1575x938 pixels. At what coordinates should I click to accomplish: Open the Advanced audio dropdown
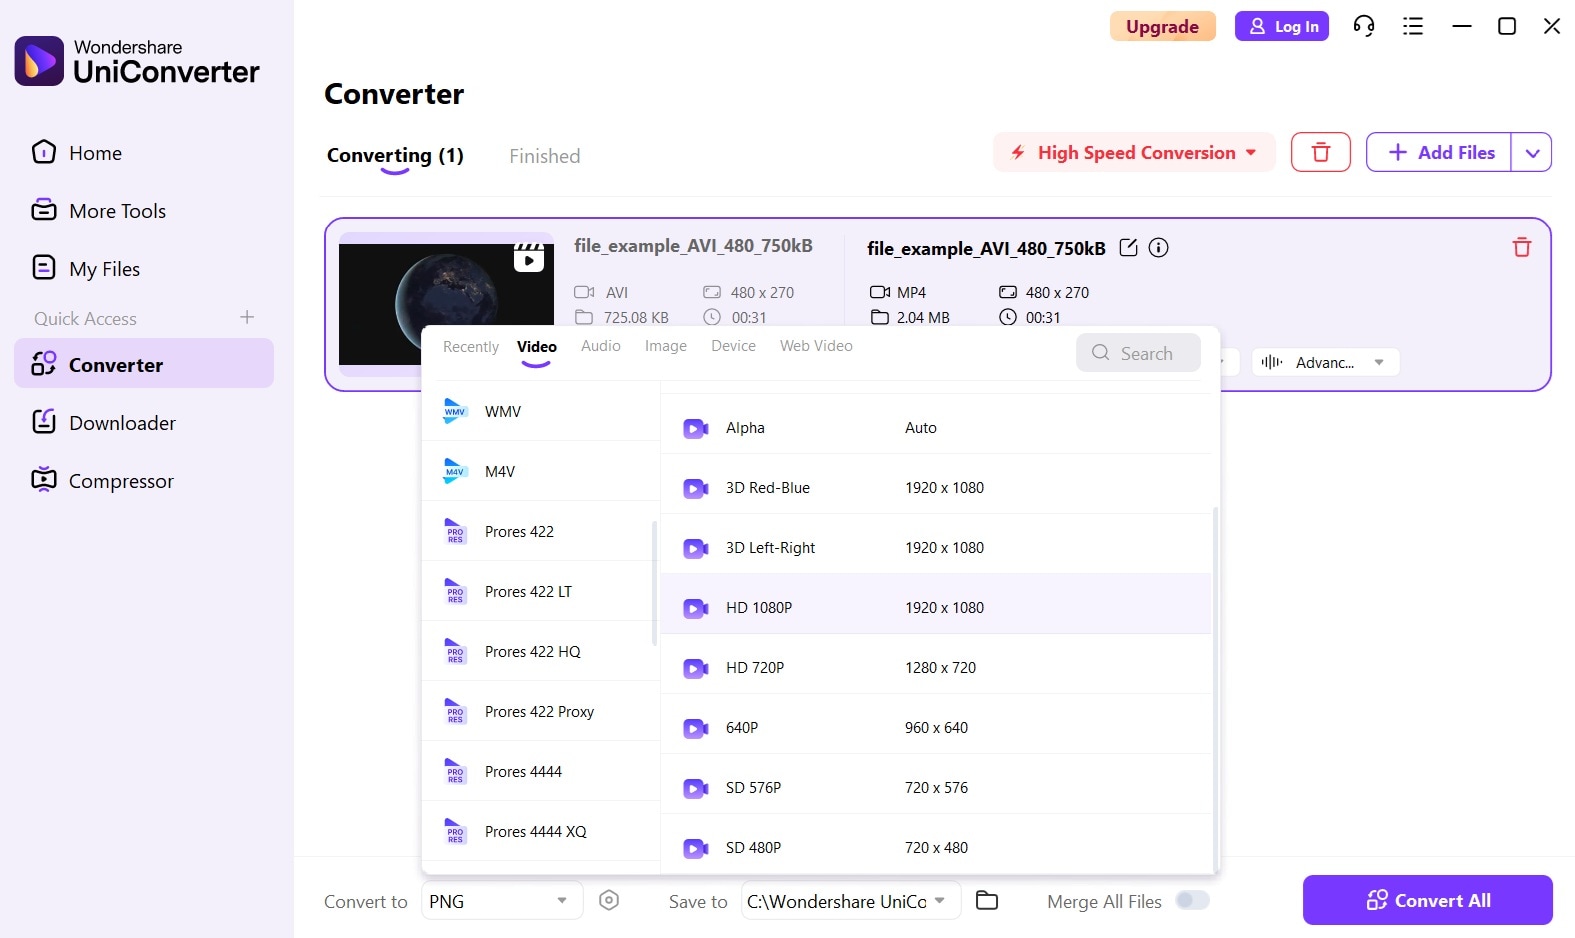(1325, 362)
